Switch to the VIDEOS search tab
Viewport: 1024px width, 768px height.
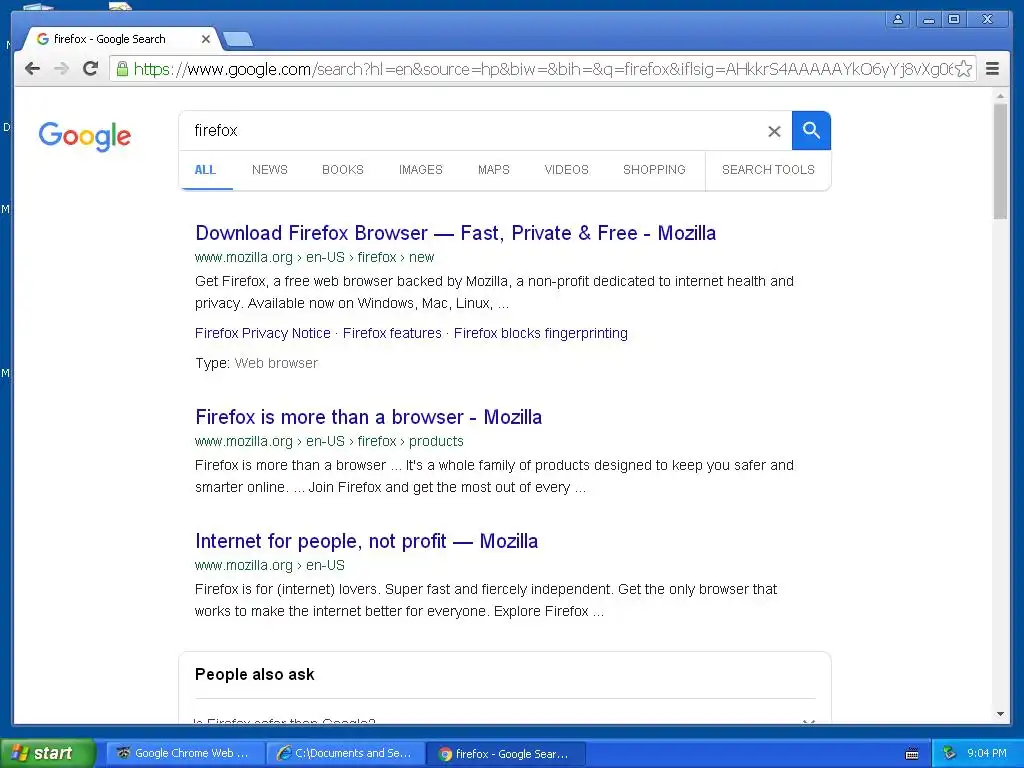[566, 170]
